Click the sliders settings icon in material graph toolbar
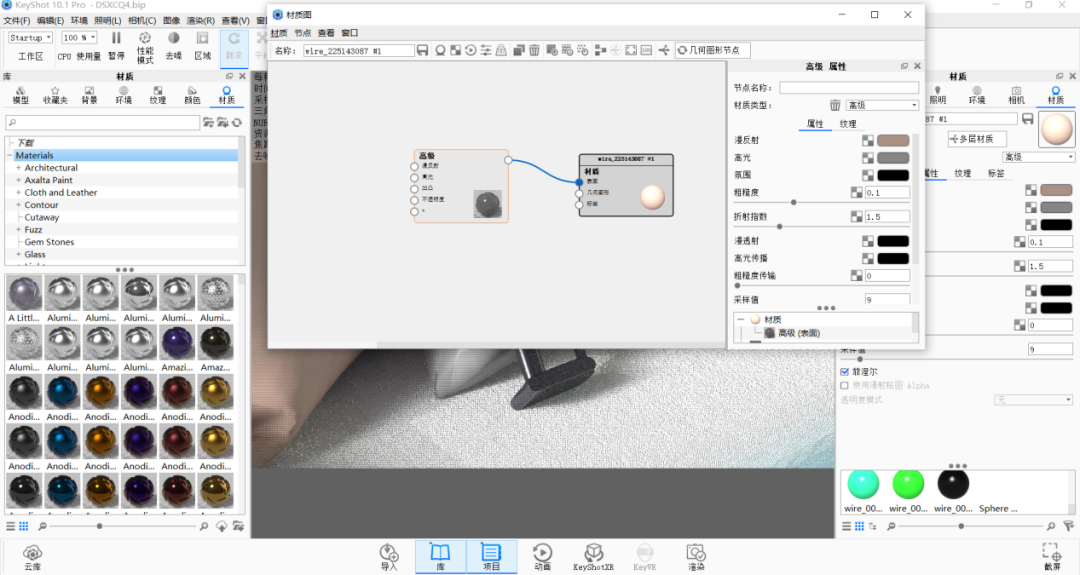 486,50
